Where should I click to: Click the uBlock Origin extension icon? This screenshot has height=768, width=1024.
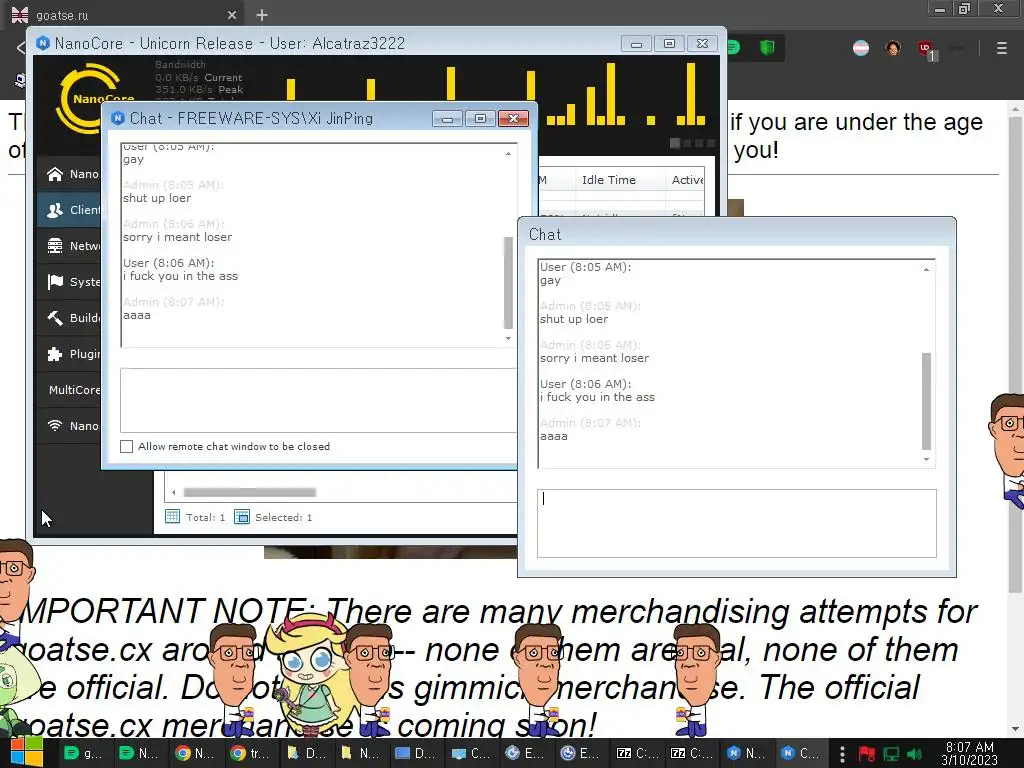[x=925, y=48]
